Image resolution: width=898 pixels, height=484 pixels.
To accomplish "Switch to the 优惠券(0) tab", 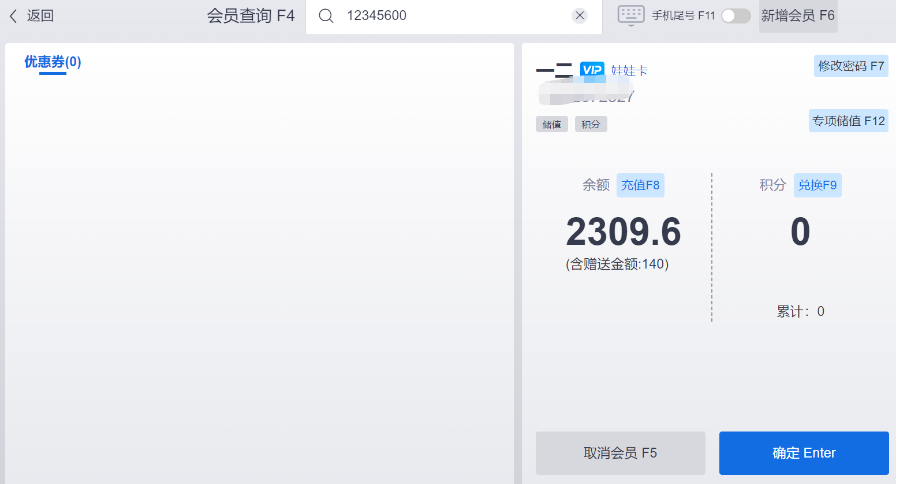I will (x=52, y=62).
